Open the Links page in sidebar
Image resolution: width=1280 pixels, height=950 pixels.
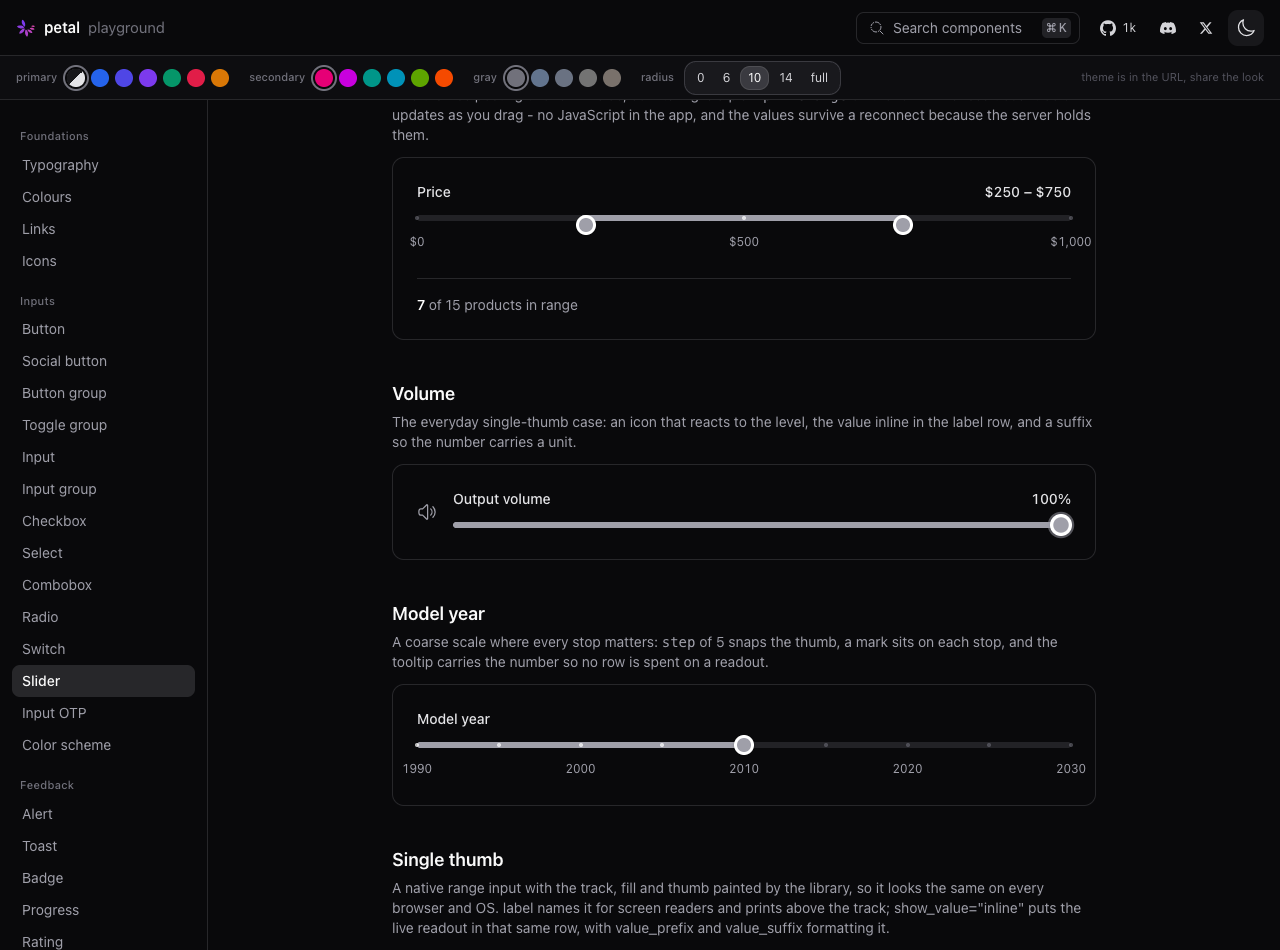pos(103,229)
